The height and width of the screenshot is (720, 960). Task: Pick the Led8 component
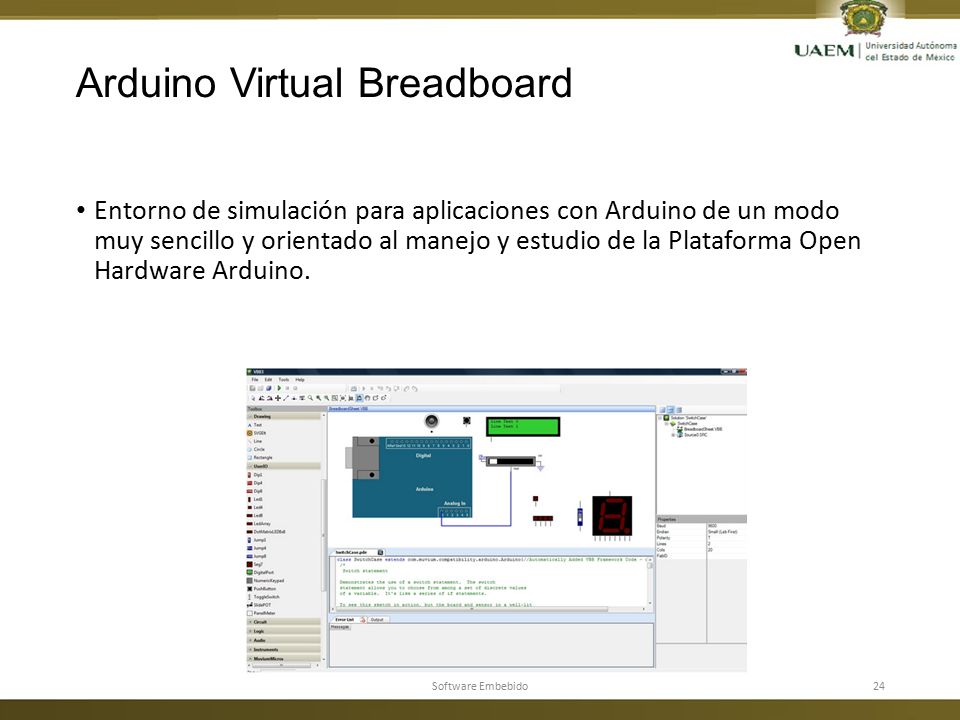tap(255, 516)
